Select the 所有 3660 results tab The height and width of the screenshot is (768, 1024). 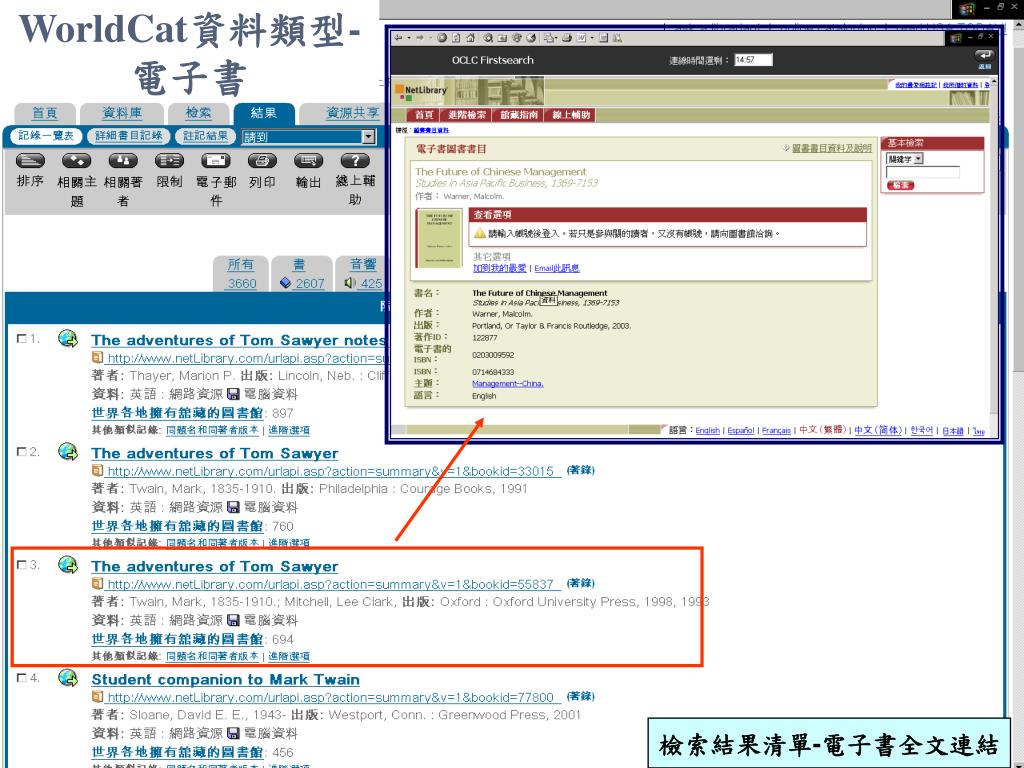point(241,274)
